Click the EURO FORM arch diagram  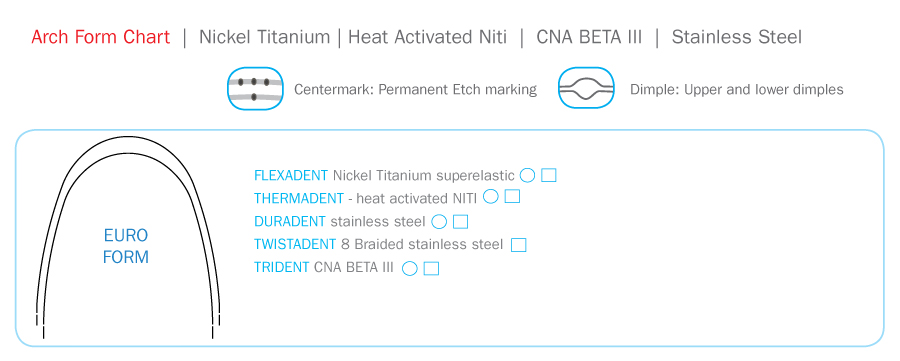[x=127, y=239]
